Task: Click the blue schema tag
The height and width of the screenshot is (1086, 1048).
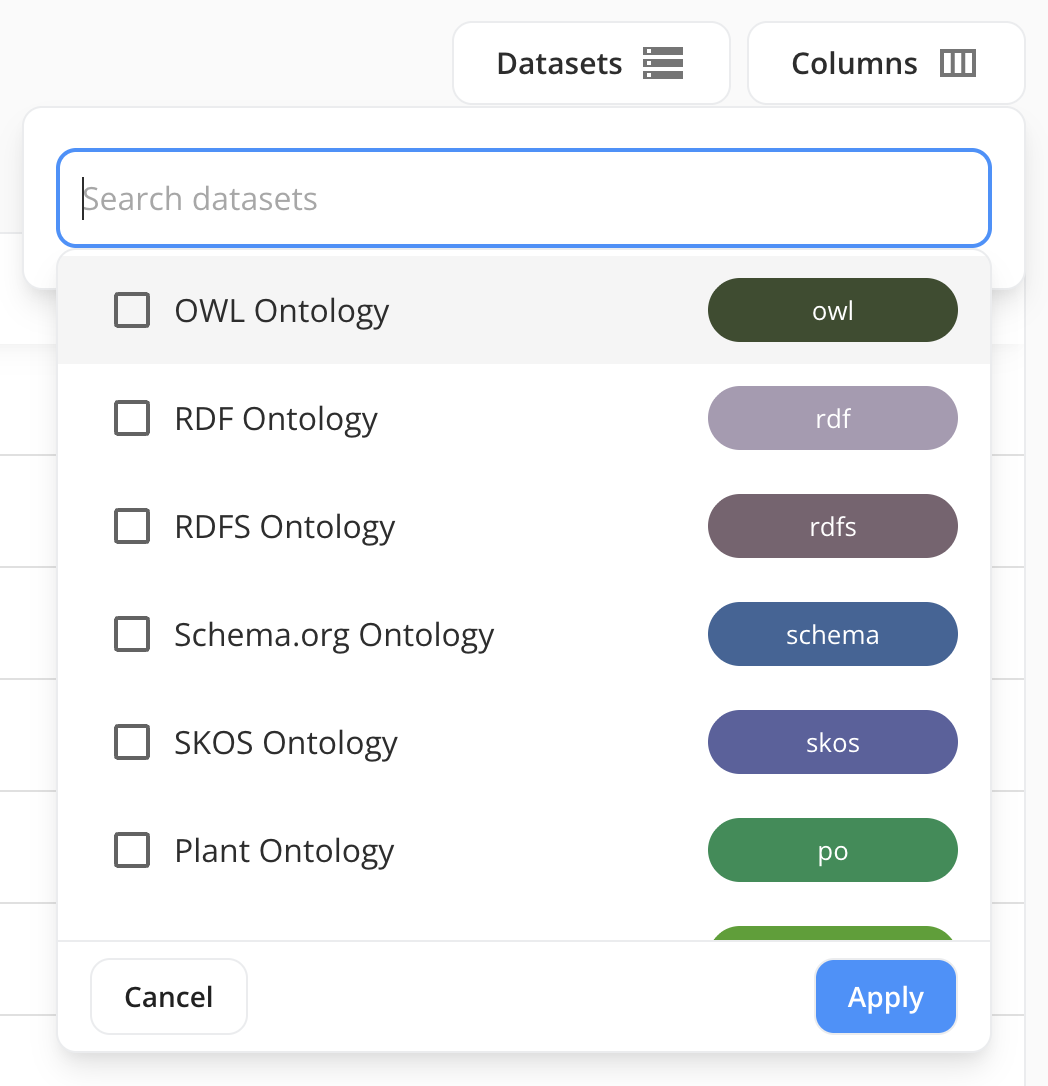Action: pyautogui.click(x=832, y=634)
